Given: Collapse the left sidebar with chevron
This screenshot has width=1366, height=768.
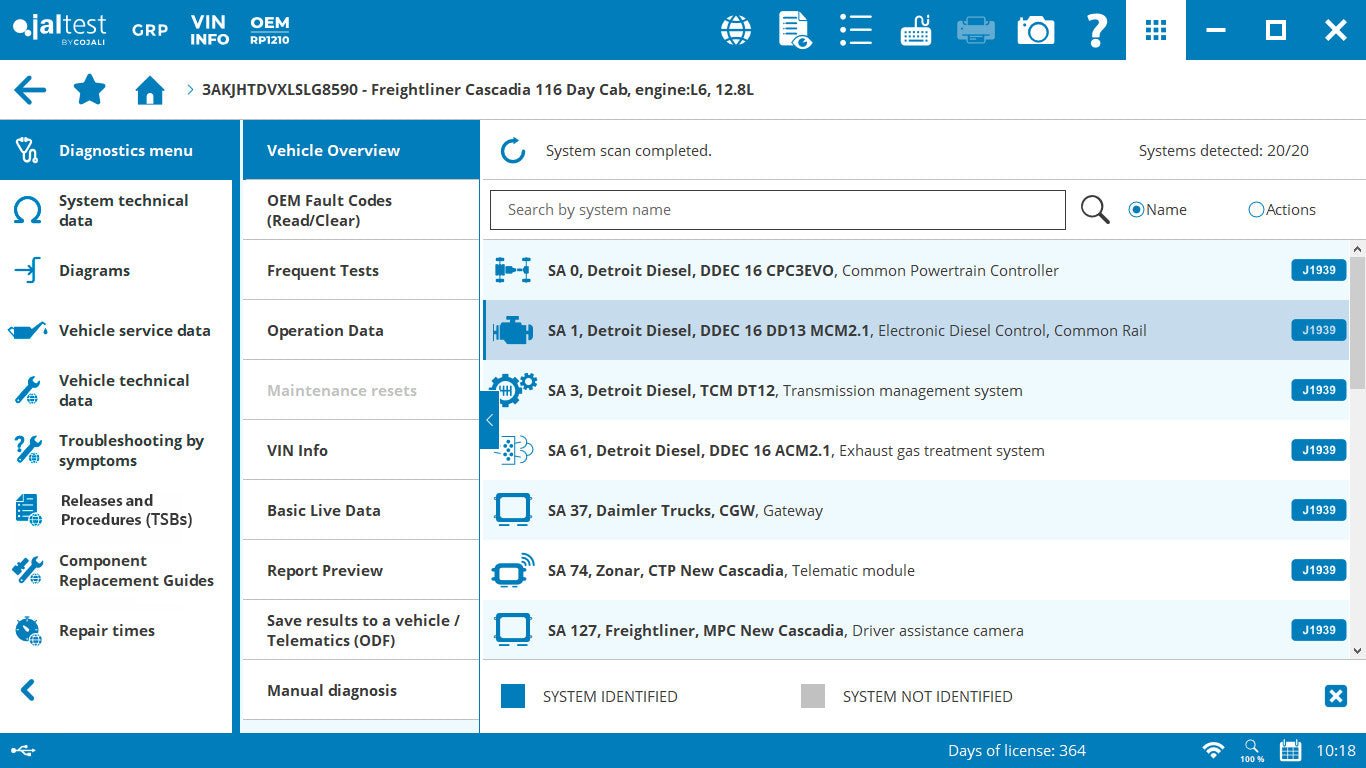Looking at the screenshot, I should [28, 690].
